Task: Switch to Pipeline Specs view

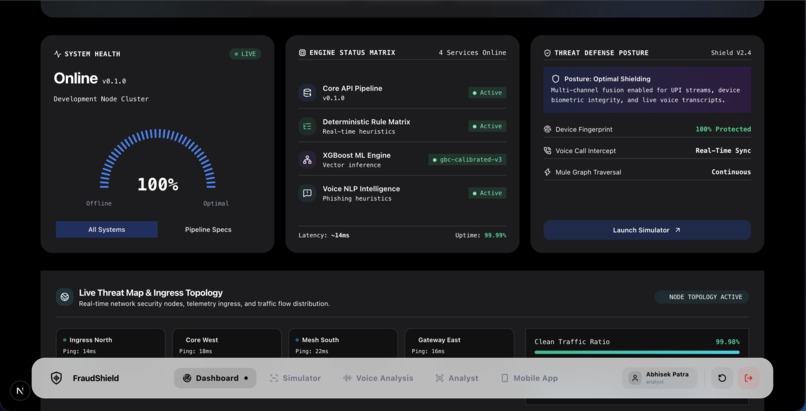Action: point(208,230)
